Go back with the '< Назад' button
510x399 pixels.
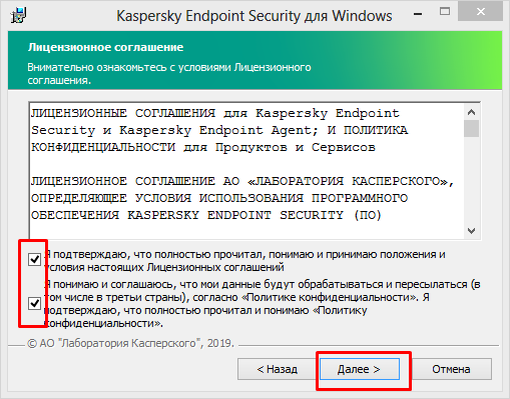[x=277, y=369]
